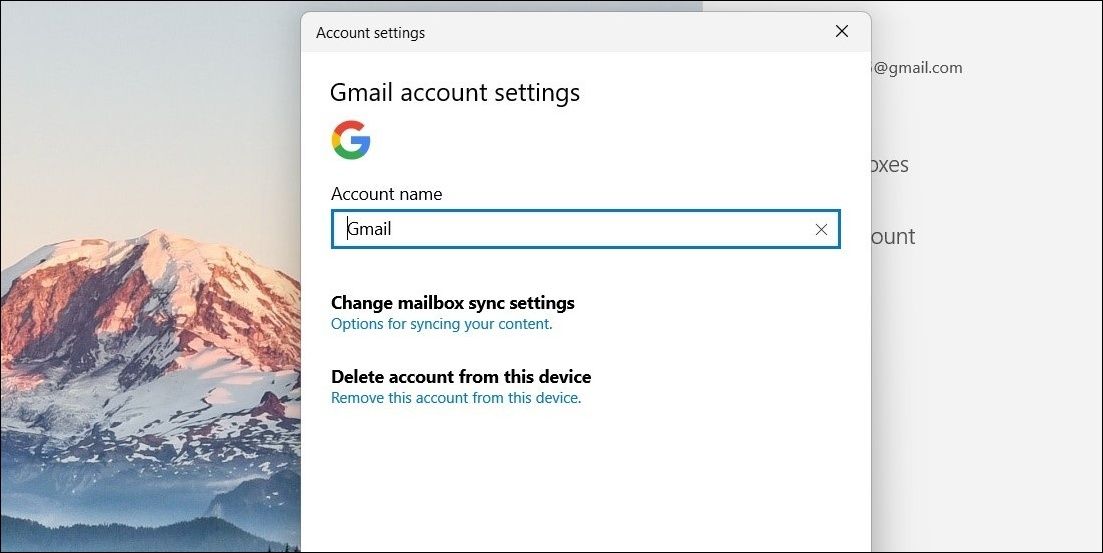Select Delete account from this device heading
The width and height of the screenshot is (1103, 553).
pyautogui.click(x=461, y=376)
